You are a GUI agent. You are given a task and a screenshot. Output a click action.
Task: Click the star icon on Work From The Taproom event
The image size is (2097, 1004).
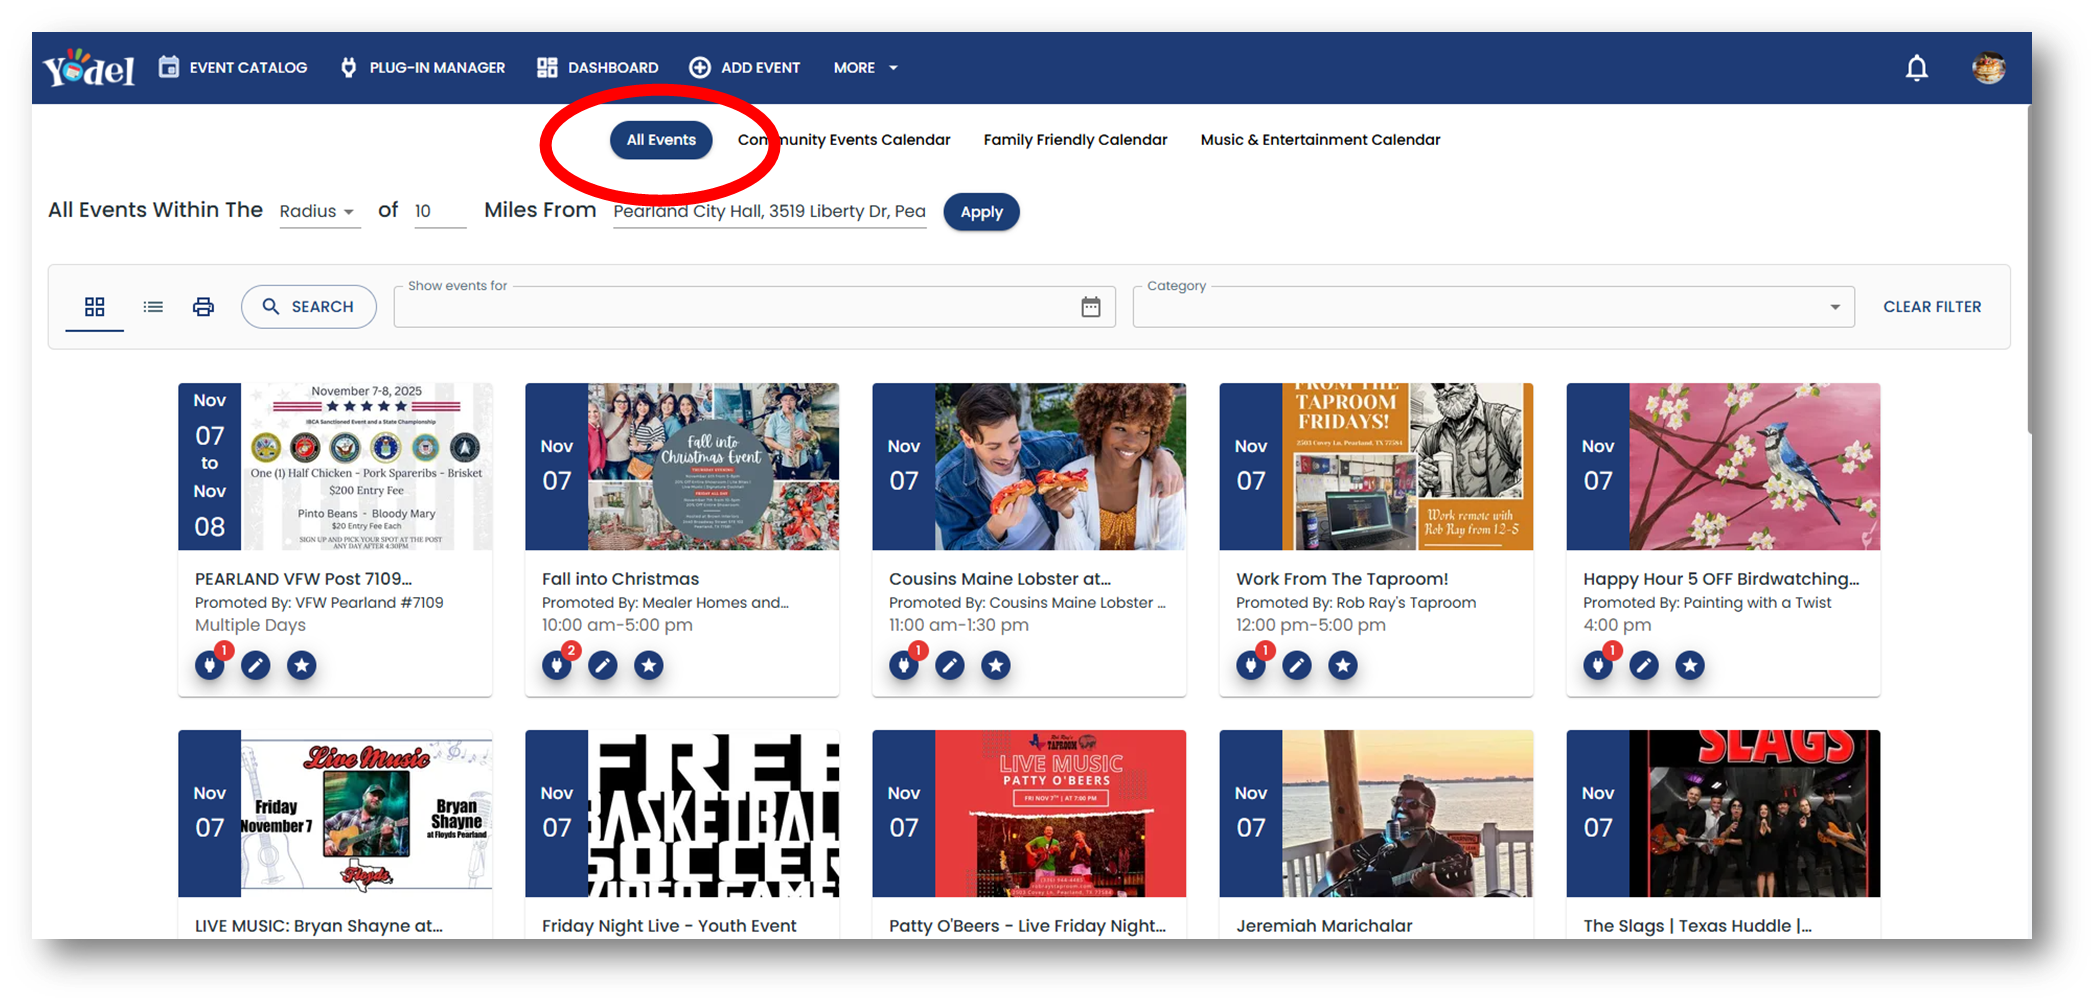click(x=1343, y=665)
